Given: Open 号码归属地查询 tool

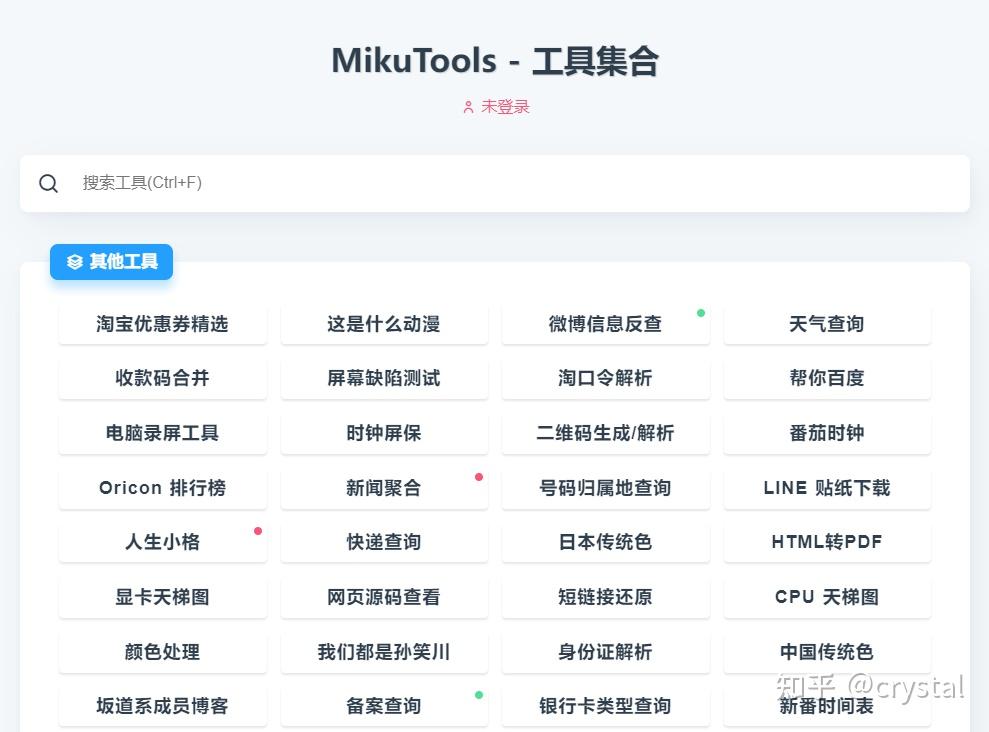Looking at the screenshot, I should [x=606, y=488].
